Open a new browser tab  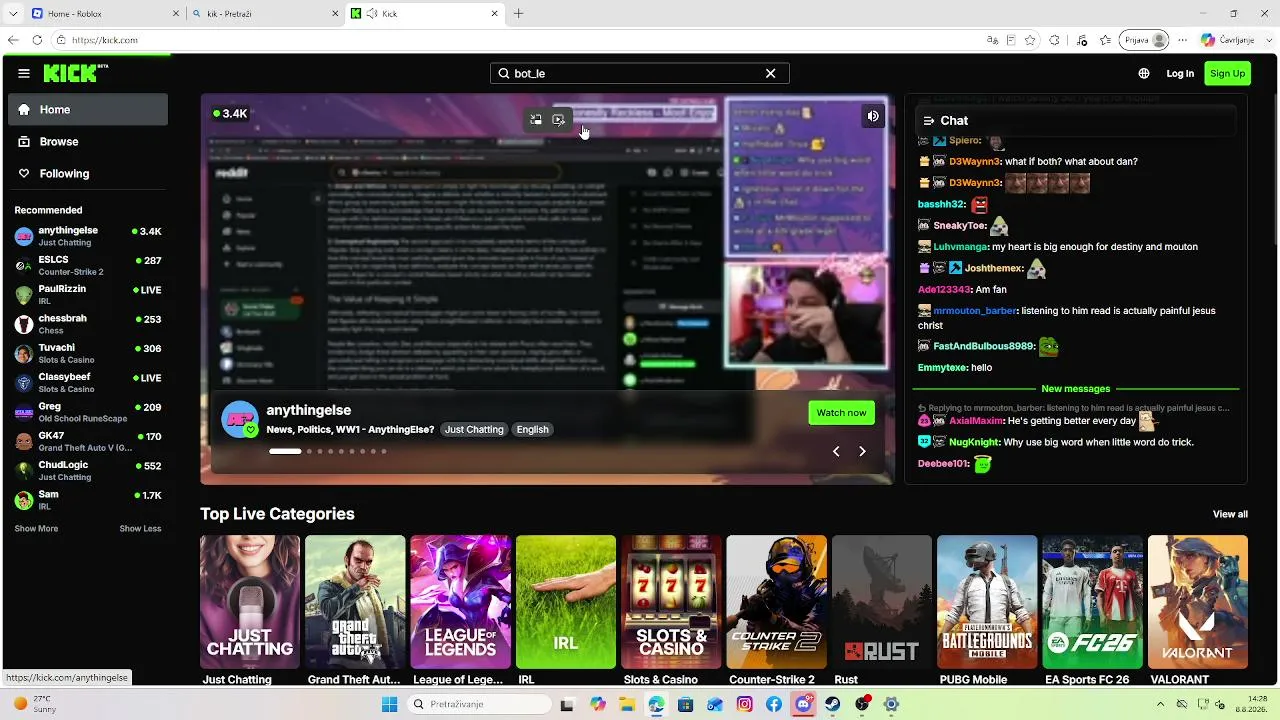point(518,14)
